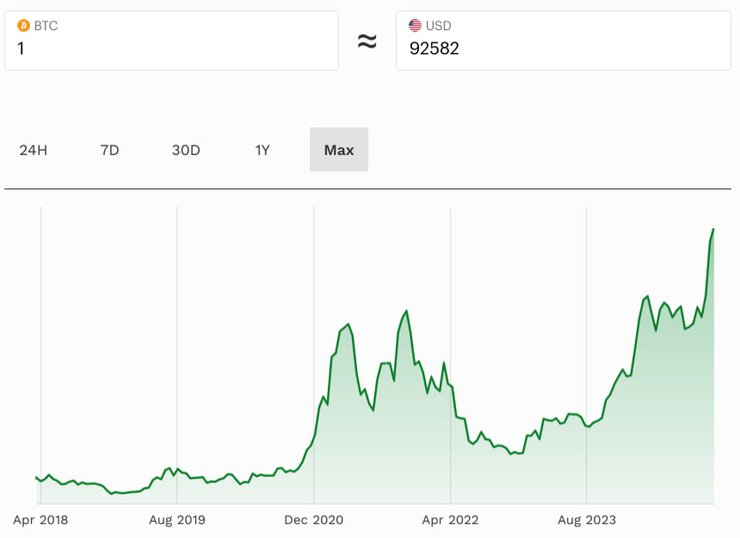Viewport: 740px width, 538px height.
Task: Click the BTC currency label text
Action: pyautogui.click(x=46, y=26)
